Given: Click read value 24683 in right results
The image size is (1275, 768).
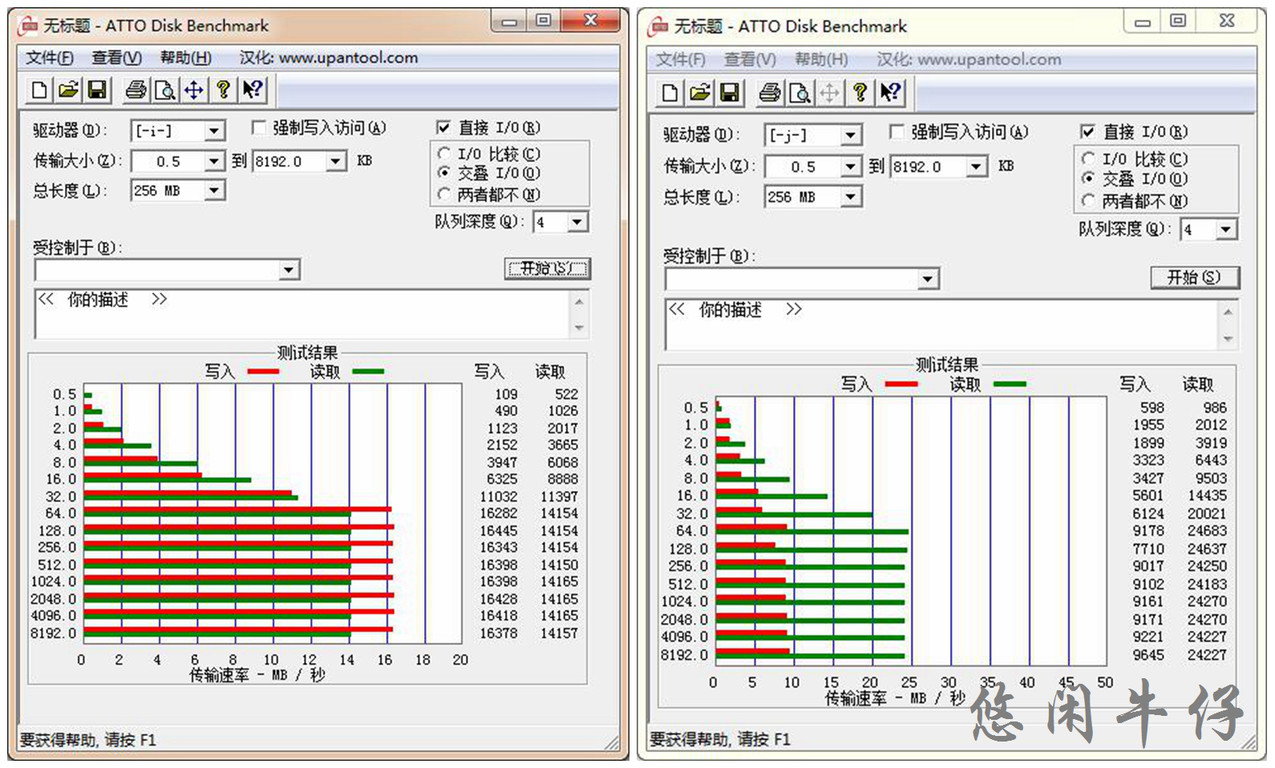Looking at the screenshot, I should (1205, 531).
